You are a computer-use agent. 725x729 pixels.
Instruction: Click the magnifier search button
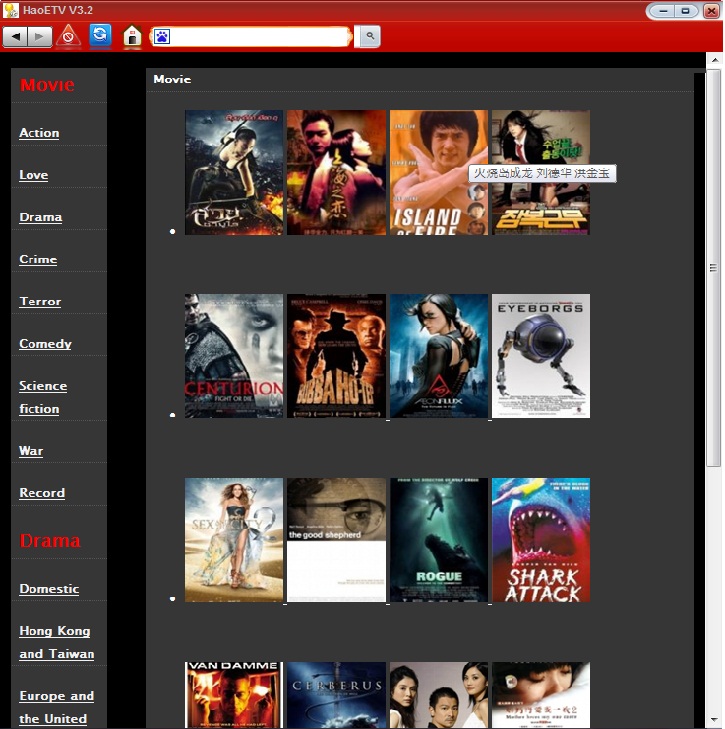[x=369, y=37]
